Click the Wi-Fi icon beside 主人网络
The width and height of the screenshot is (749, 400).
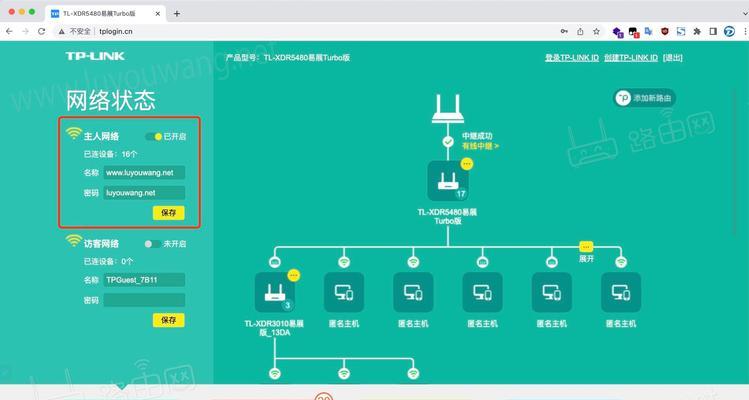[74, 133]
